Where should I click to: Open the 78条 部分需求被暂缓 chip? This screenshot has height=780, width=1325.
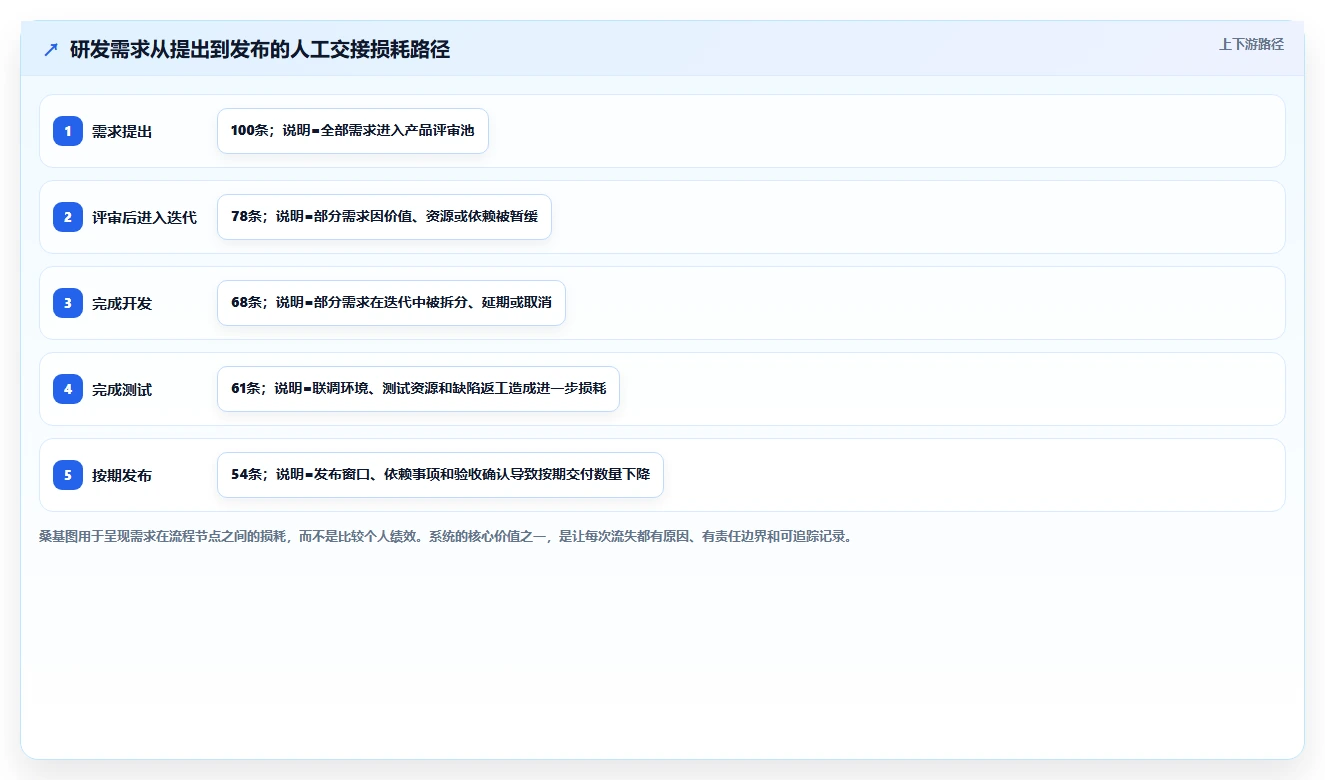tap(384, 217)
